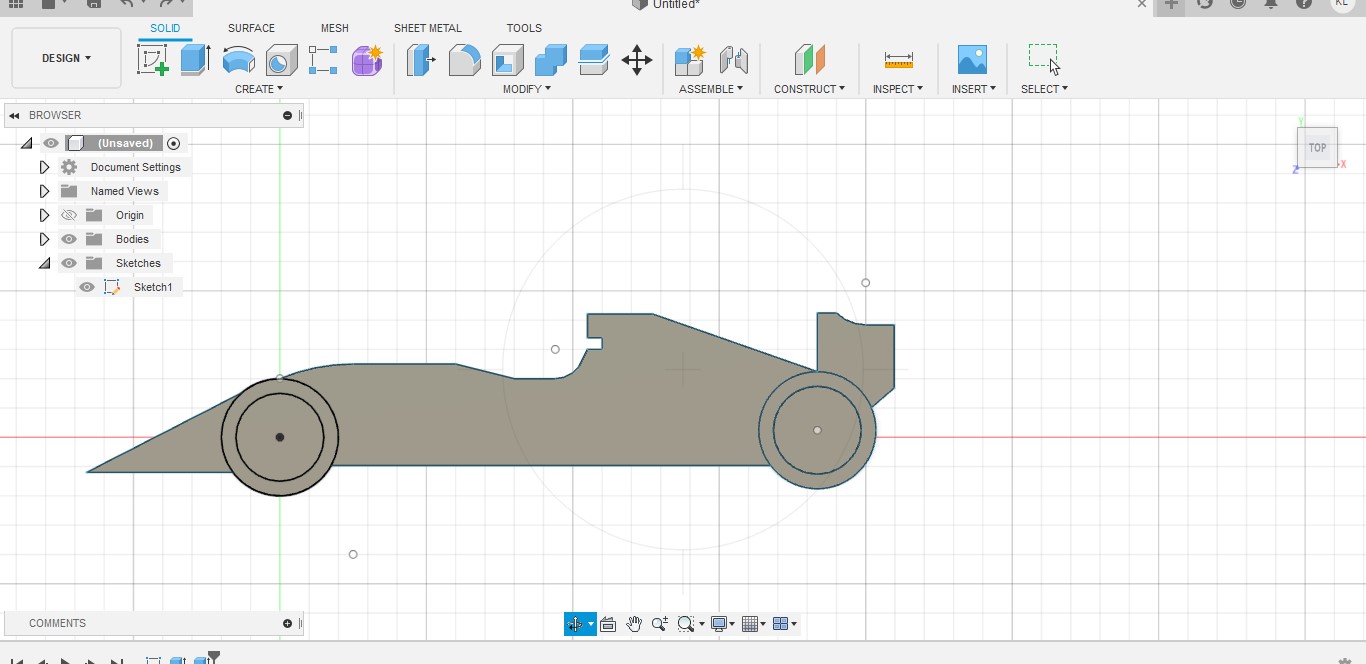
Task: Click the Rectangular Pattern icon
Action: [x=323, y=60]
